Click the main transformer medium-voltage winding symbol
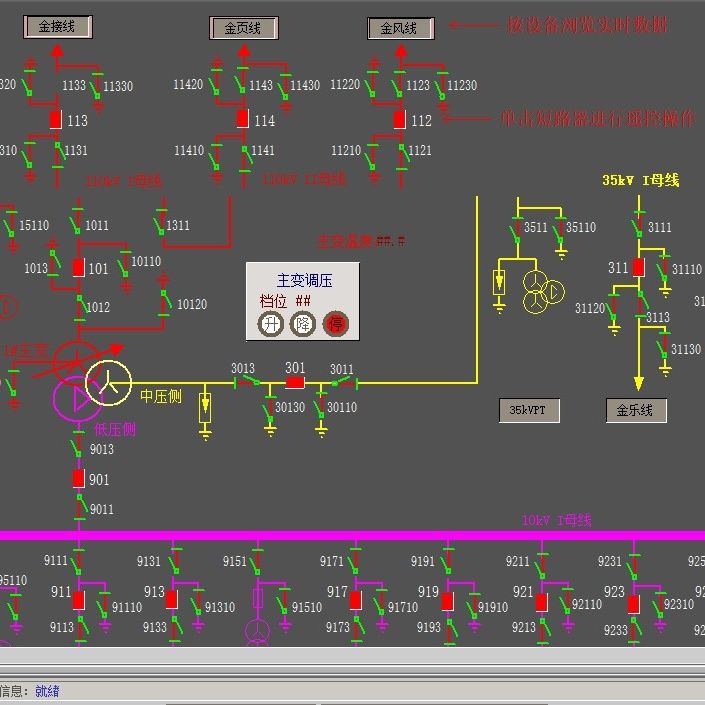 [108, 383]
